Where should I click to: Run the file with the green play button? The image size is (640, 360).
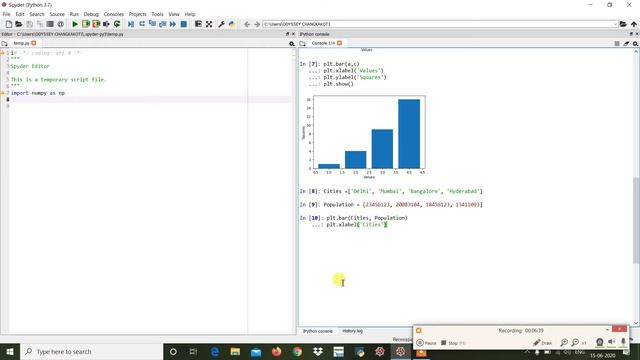[75, 24]
